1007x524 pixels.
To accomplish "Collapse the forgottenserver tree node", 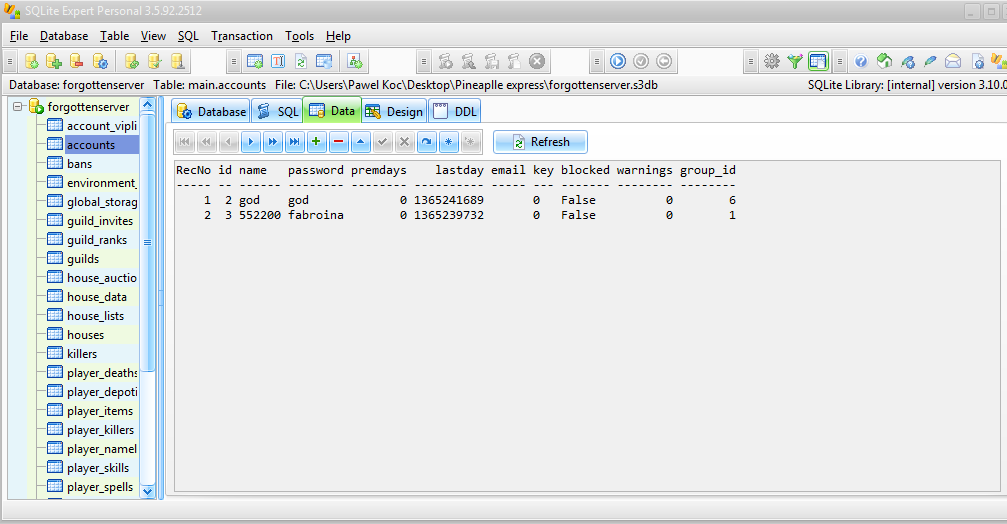I will [x=18, y=107].
